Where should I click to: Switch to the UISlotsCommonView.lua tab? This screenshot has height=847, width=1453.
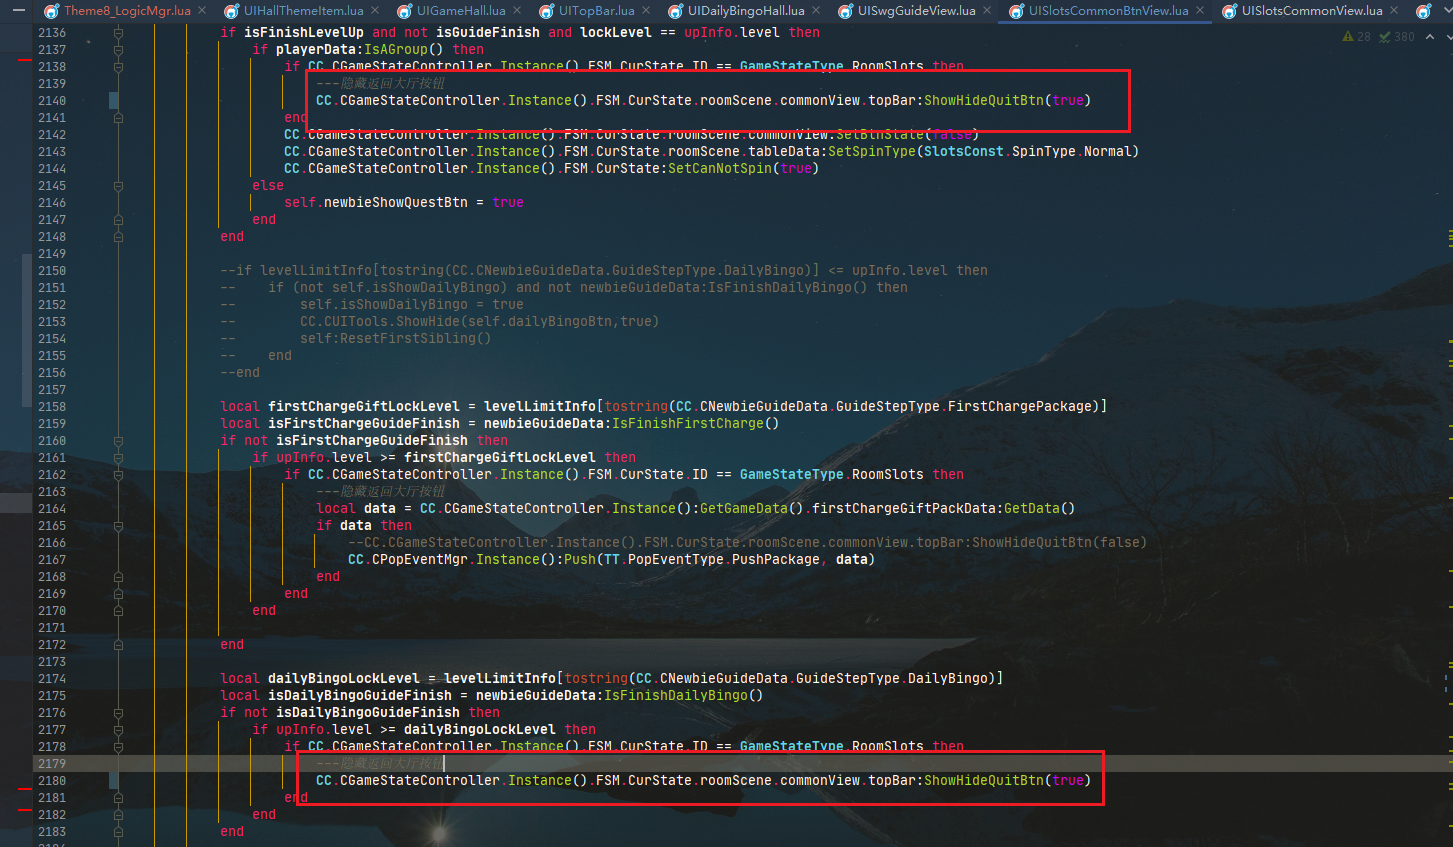coord(1312,11)
